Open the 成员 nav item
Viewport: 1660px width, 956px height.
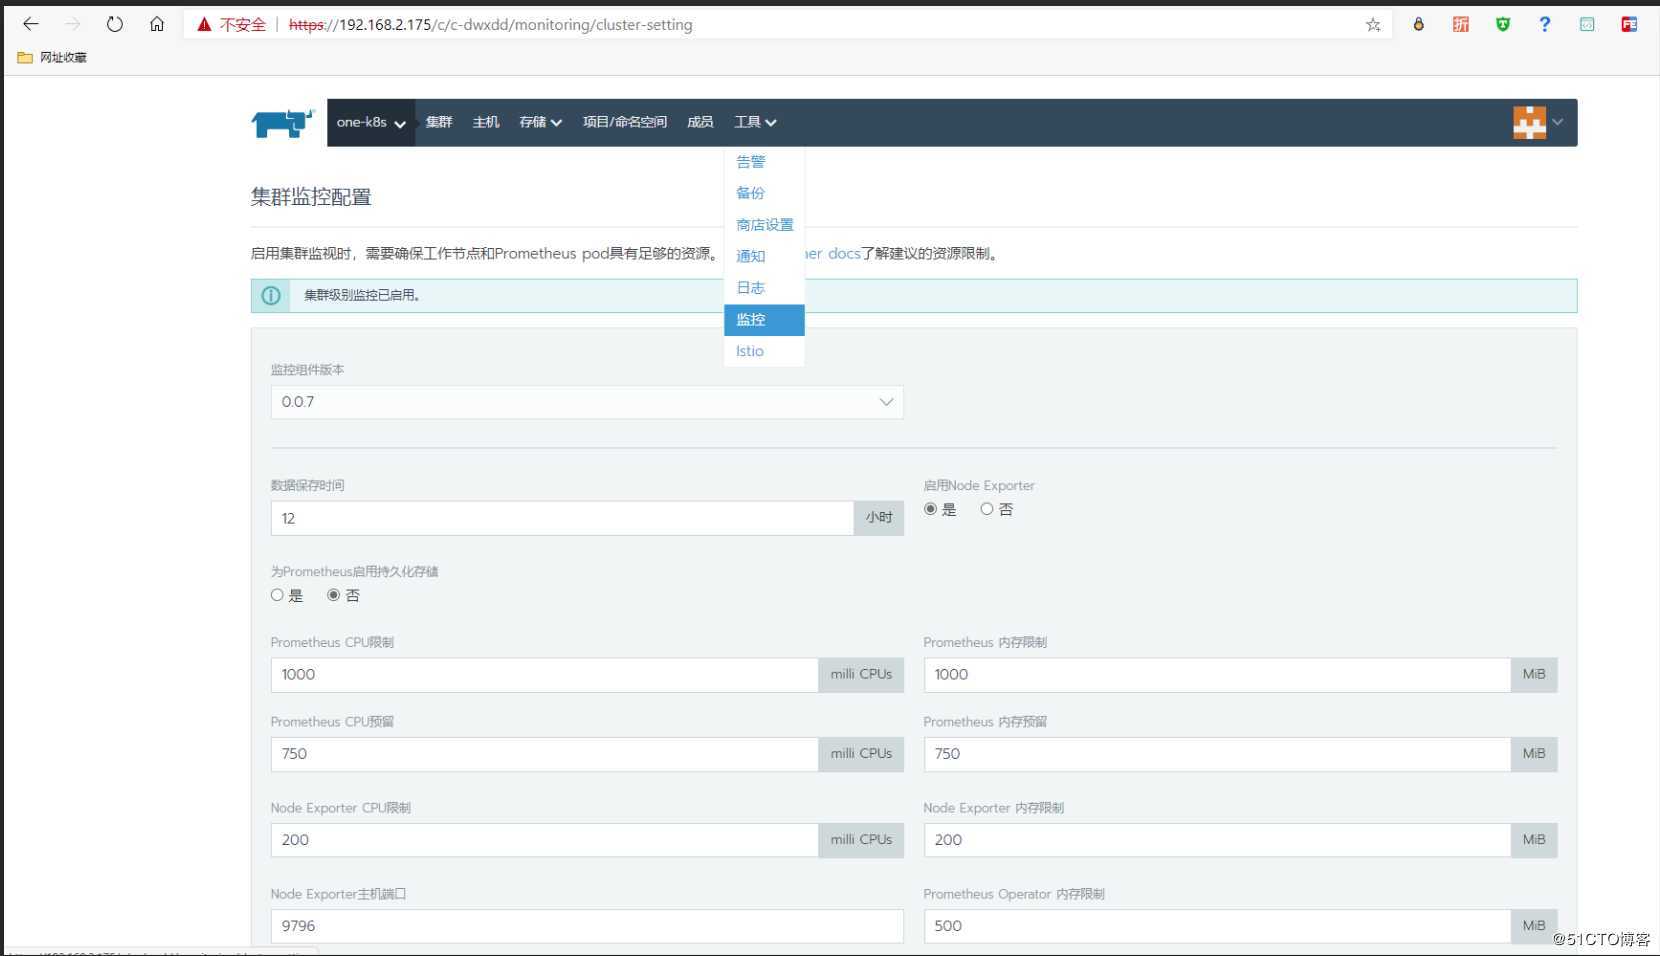(x=700, y=122)
